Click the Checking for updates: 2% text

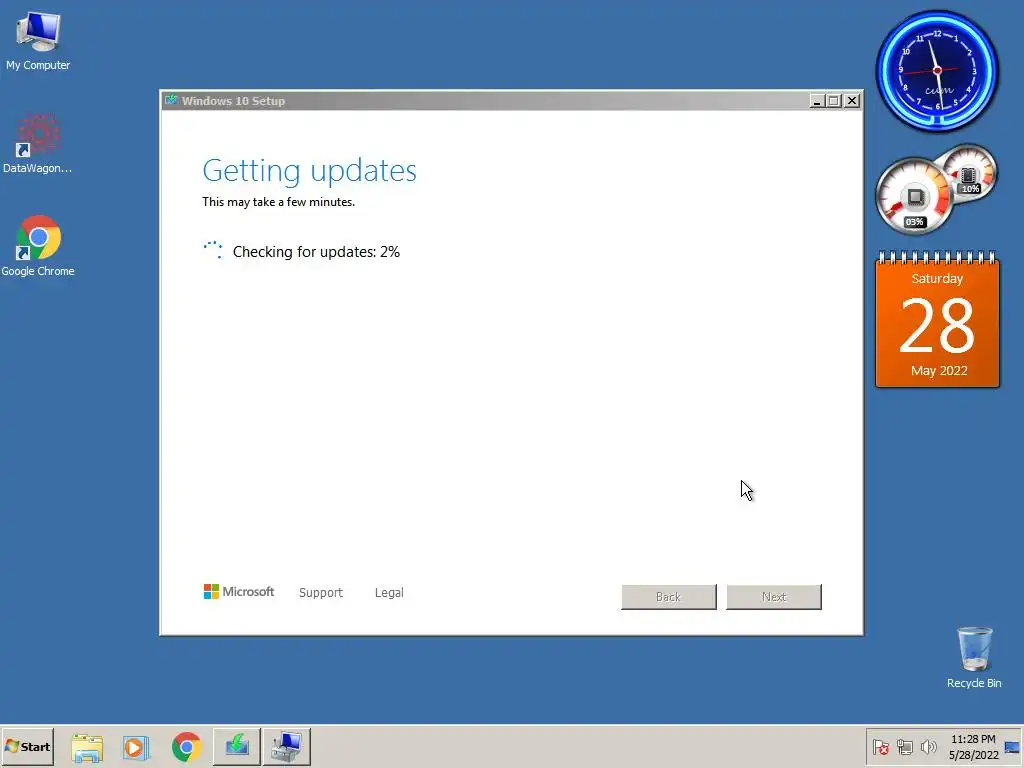point(316,252)
